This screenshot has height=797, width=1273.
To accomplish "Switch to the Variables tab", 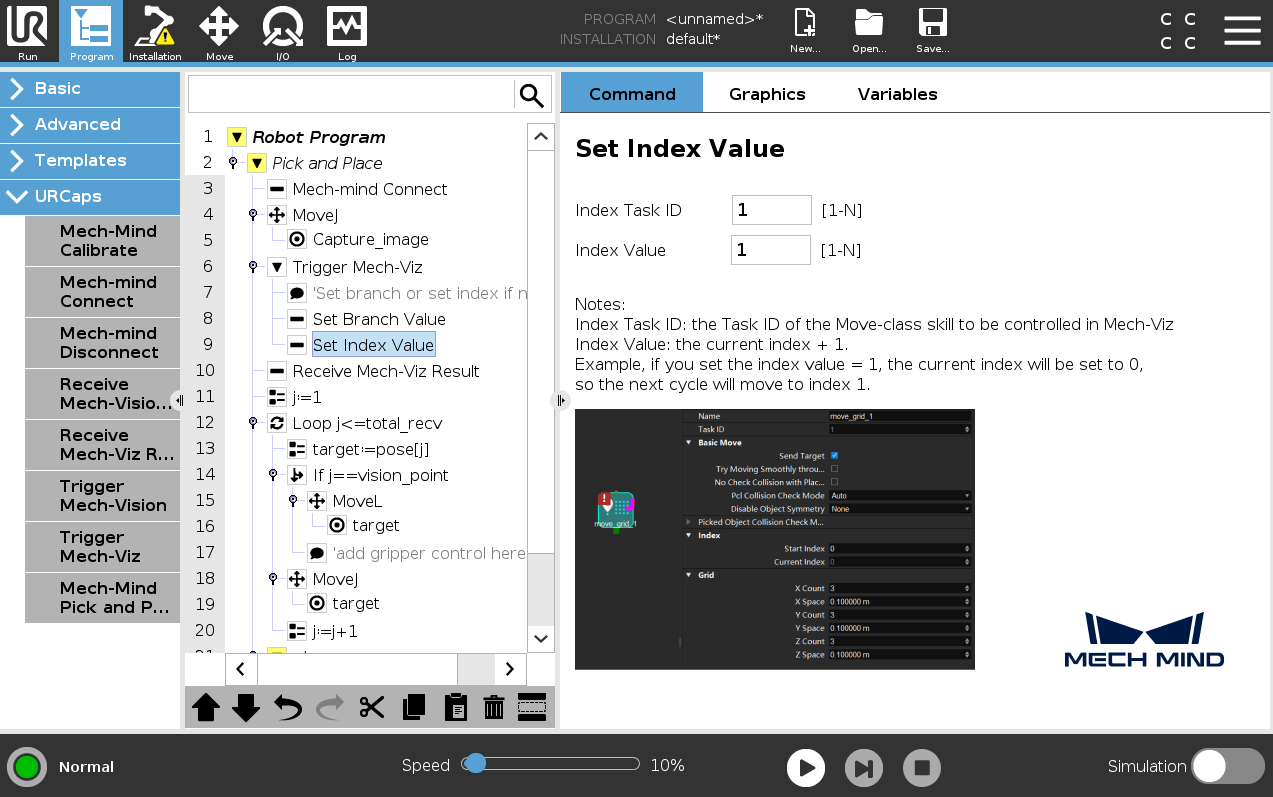I will click(897, 94).
